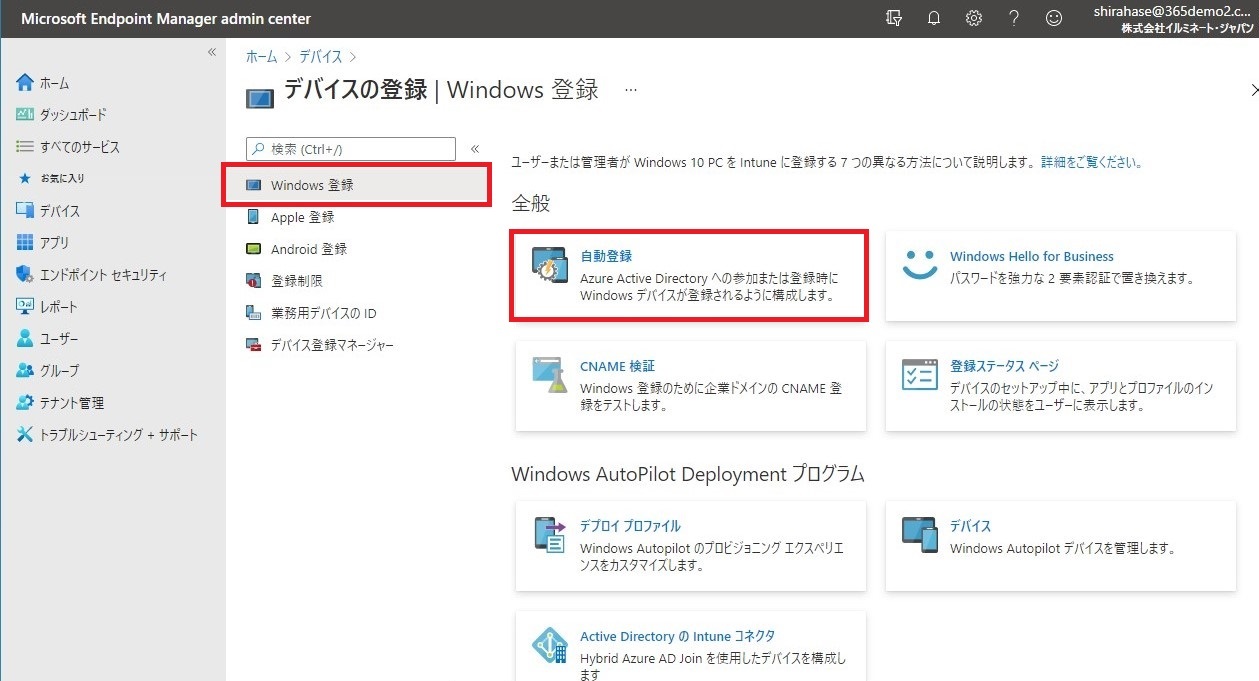
Task: Click the デバイス breadcrumb link
Action: tap(321, 57)
